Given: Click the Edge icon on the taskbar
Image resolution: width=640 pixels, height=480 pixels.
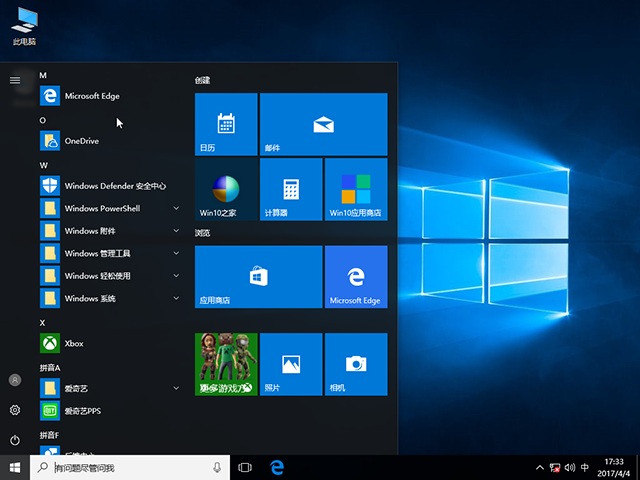Looking at the screenshot, I should [x=277, y=467].
